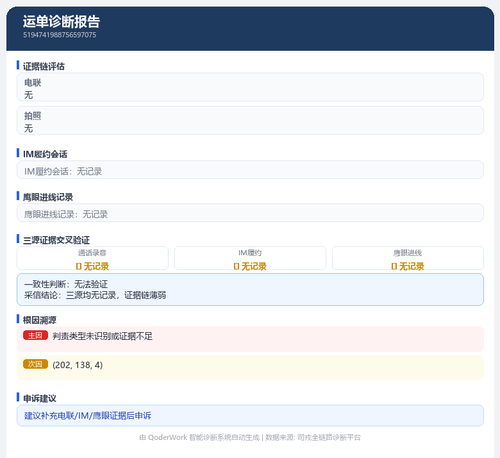Open the 鹰眼进线 无记录 card
Screen dimensions: 500x458
coord(408,258)
